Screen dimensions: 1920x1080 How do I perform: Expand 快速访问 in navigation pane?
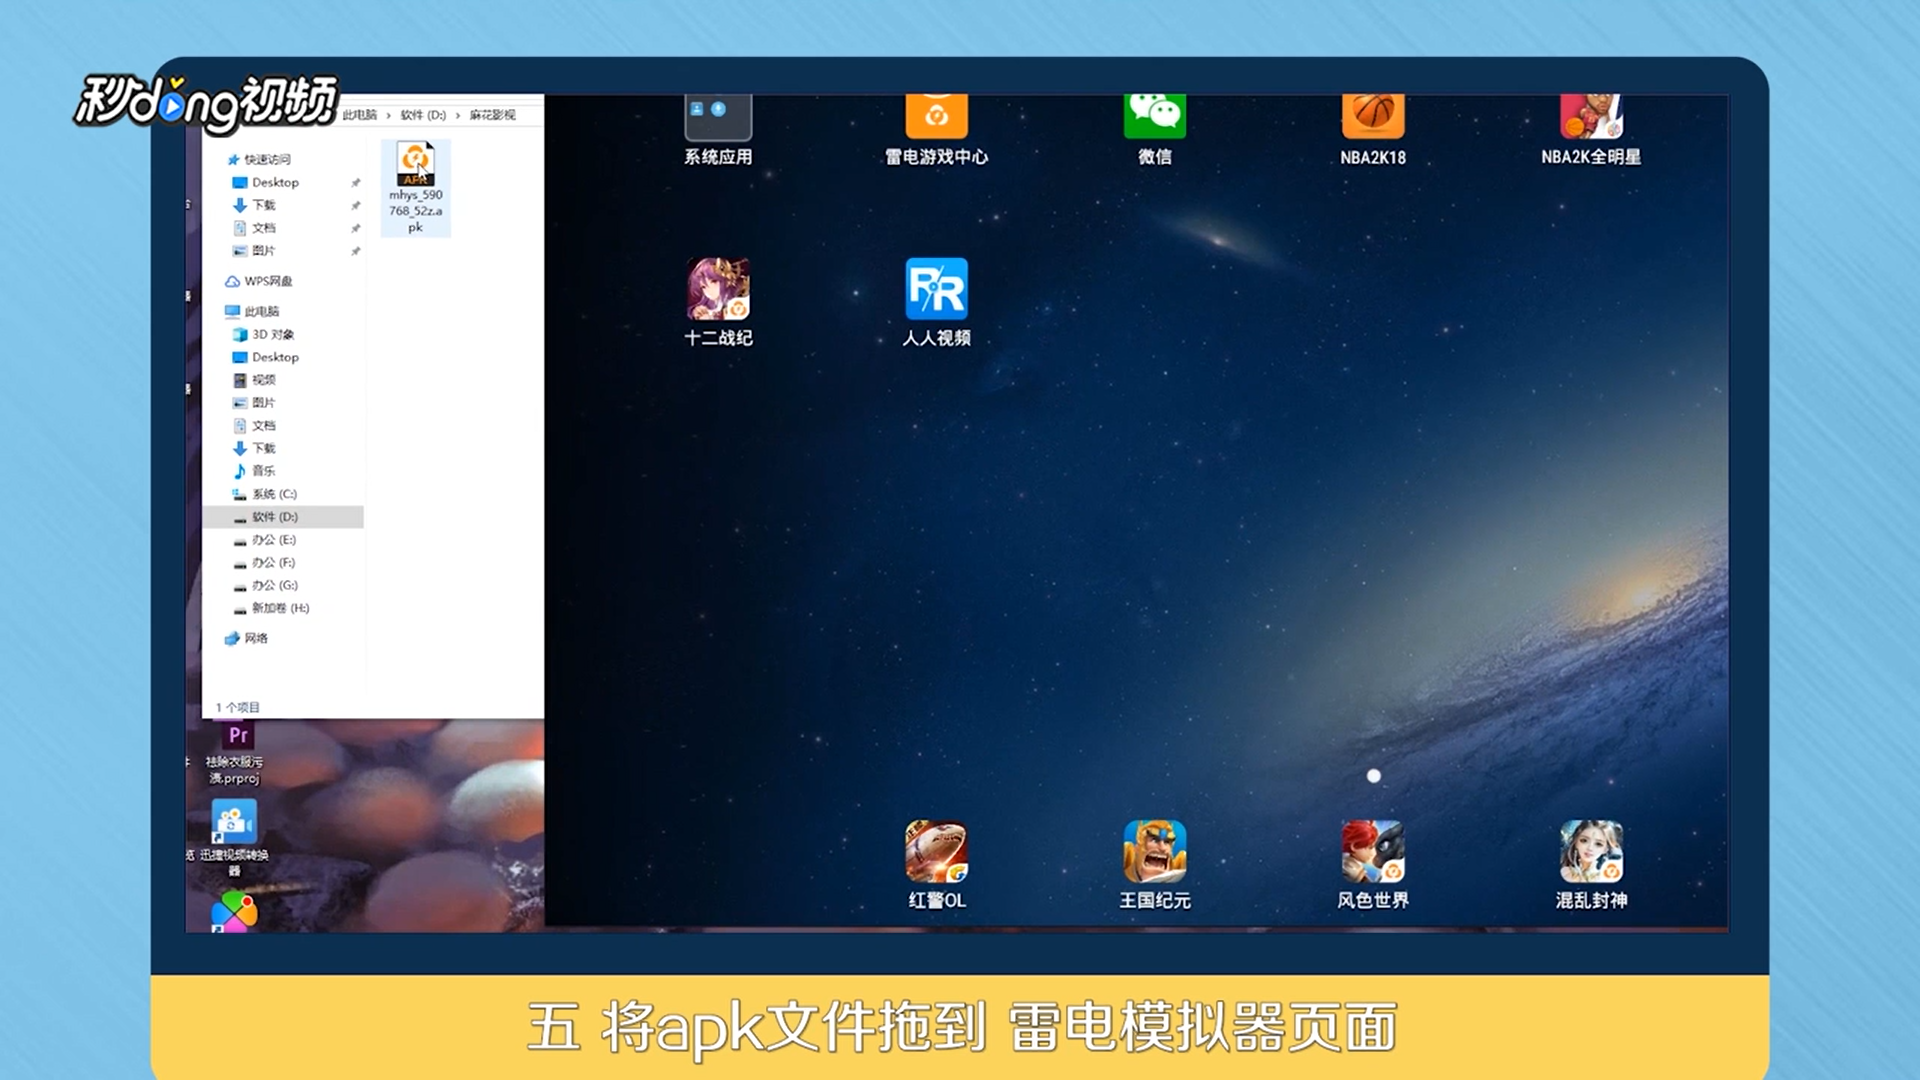[266, 159]
